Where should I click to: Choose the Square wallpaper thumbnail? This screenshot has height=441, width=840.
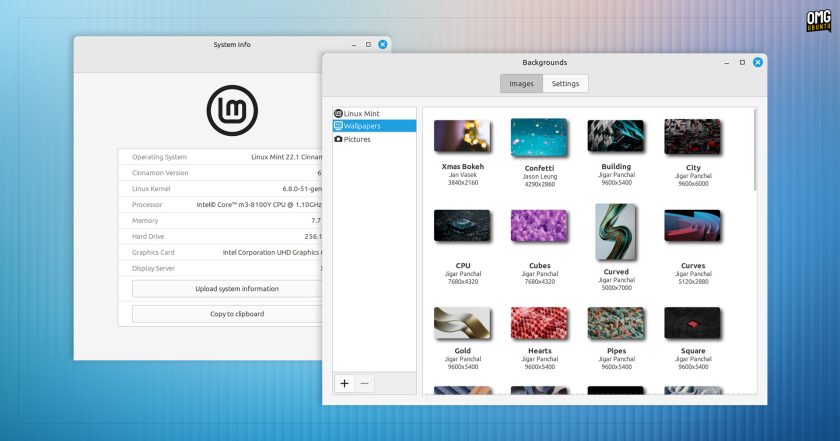tap(692, 323)
